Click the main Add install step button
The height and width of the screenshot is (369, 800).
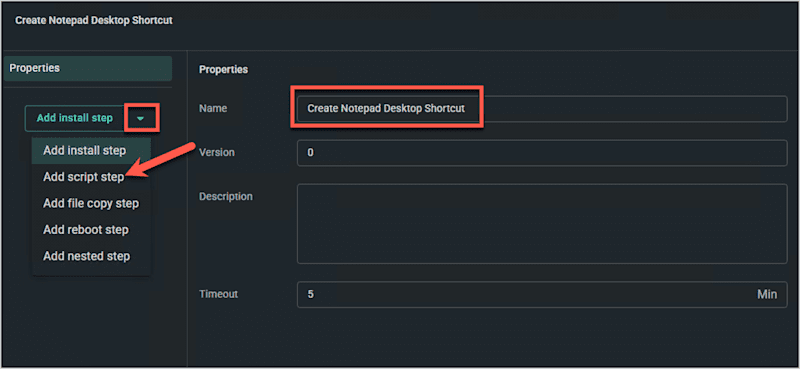pyautogui.click(x=74, y=118)
